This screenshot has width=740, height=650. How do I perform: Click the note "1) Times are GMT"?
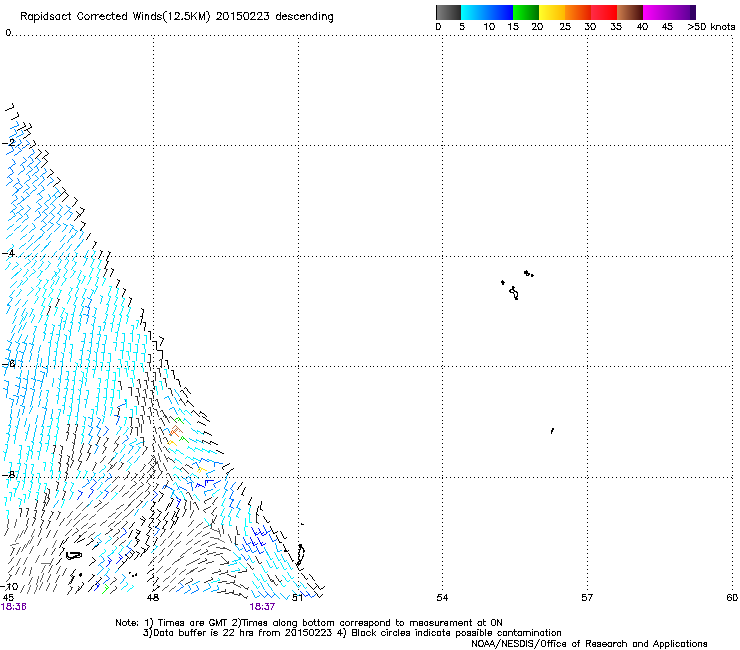(186, 623)
